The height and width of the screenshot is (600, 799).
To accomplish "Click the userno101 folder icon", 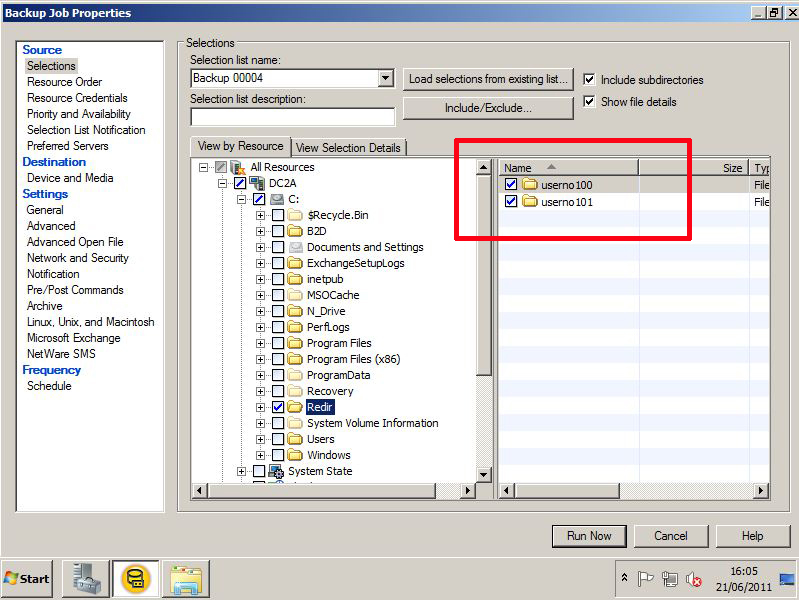I will tap(530, 201).
